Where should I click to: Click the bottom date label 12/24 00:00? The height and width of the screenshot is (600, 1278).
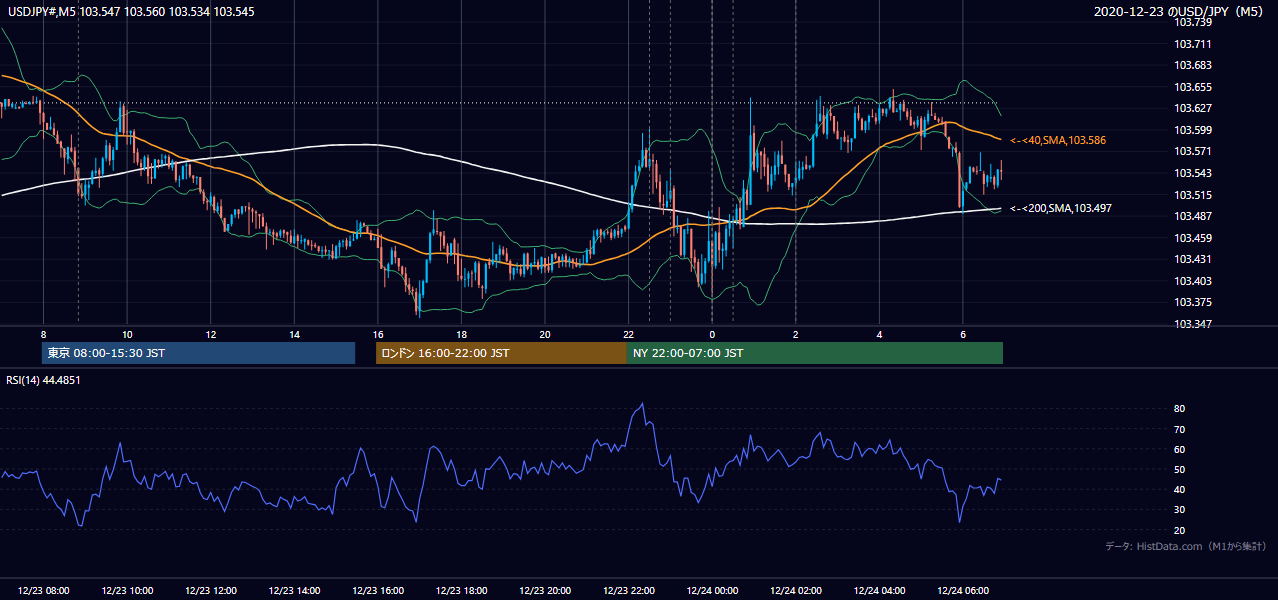[x=712, y=591]
